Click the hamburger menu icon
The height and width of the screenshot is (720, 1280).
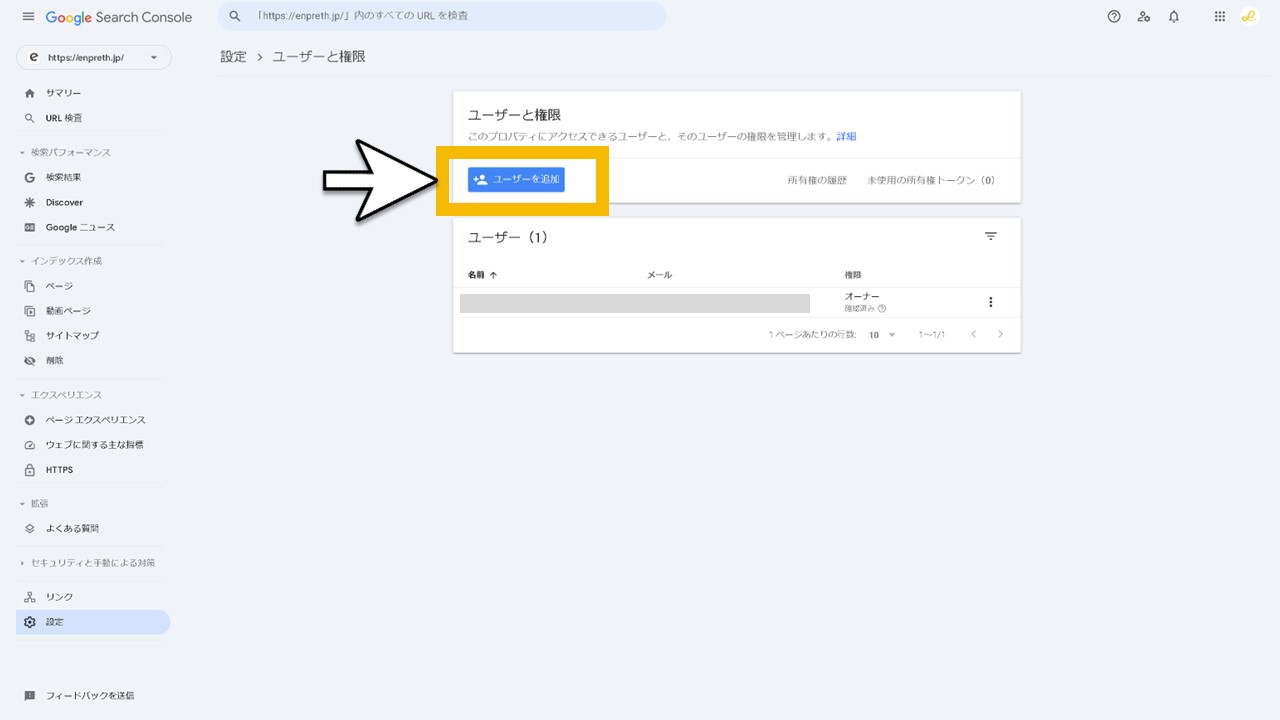28,16
